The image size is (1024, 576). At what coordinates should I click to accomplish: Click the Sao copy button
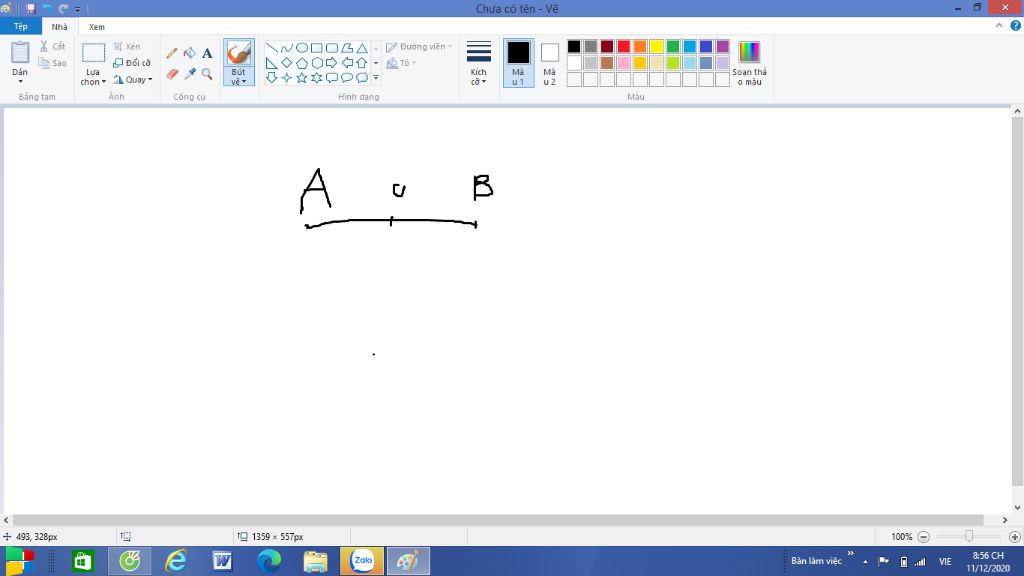[x=52, y=63]
